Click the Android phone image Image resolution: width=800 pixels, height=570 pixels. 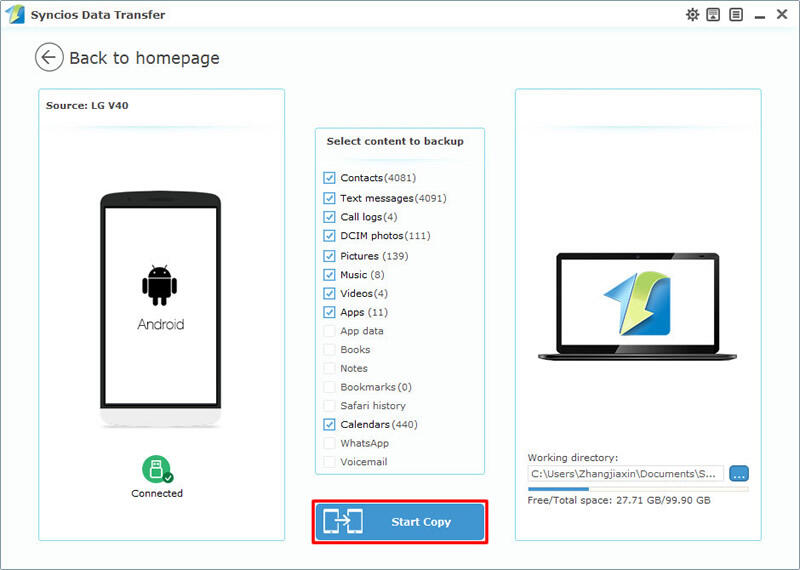point(160,309)
